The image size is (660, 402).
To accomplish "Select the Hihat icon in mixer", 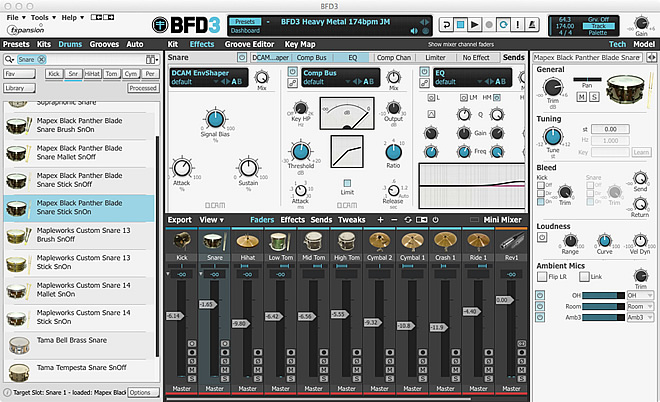I will pos(248,241).
